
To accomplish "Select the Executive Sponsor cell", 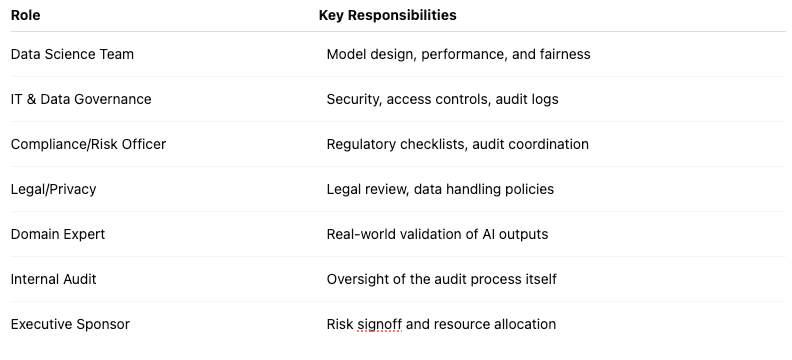I will pos(70,324).
